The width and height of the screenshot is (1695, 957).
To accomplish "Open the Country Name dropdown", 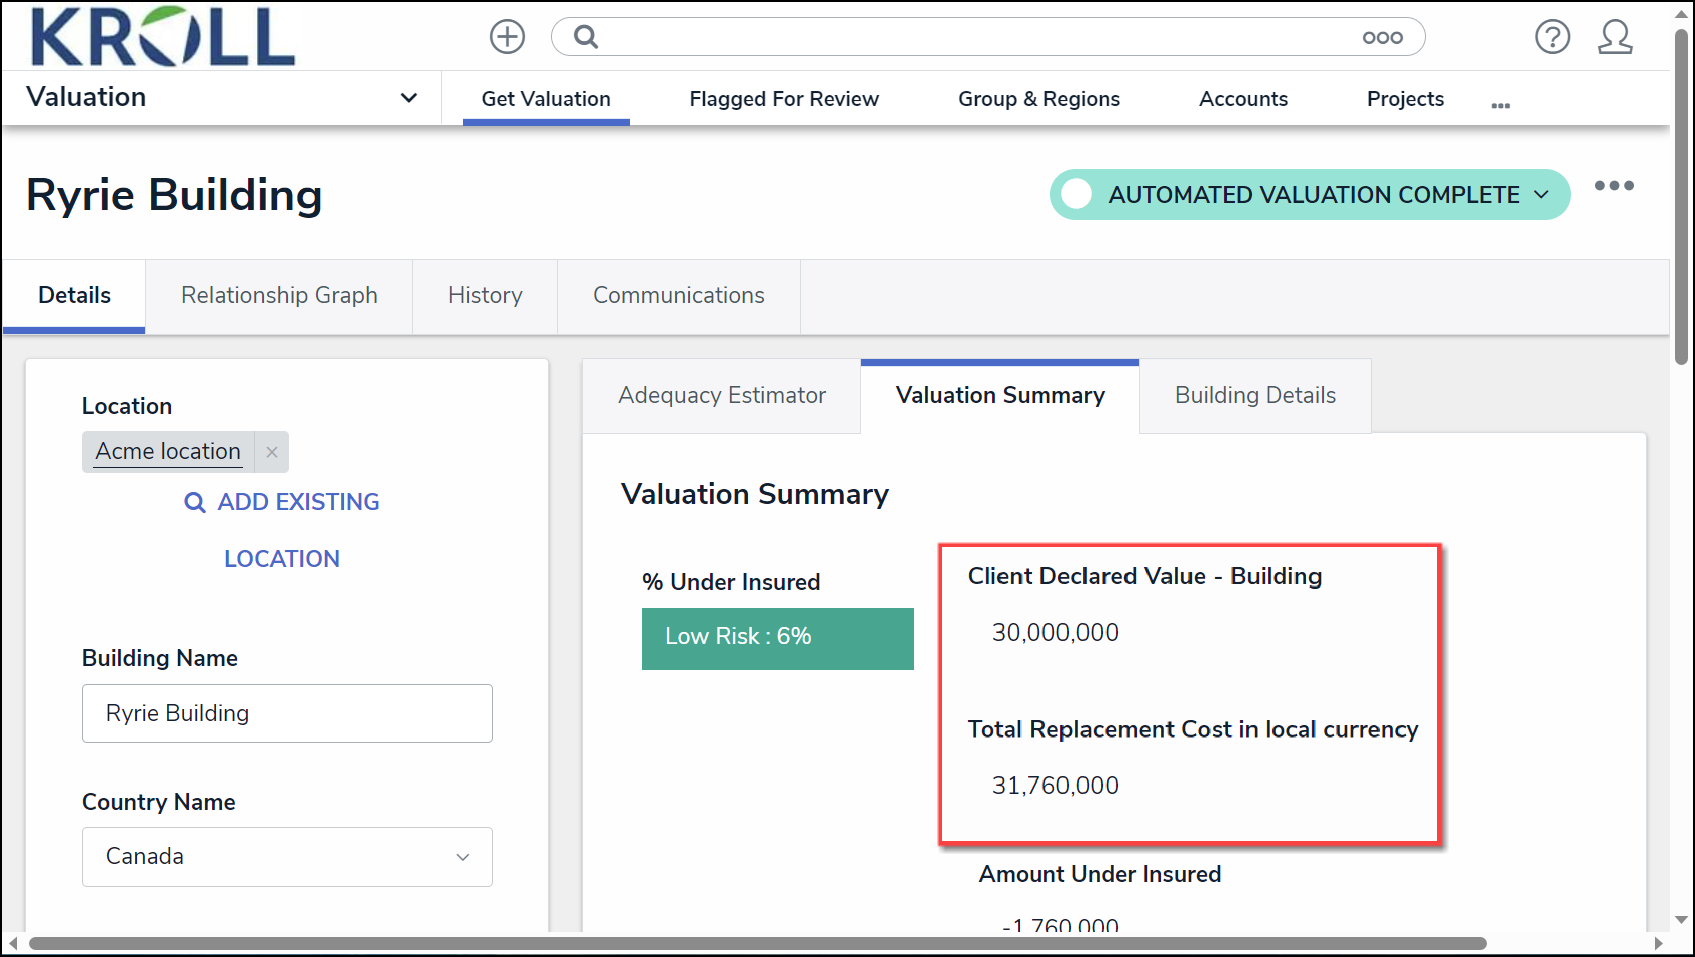I will [x=287, y=857].
